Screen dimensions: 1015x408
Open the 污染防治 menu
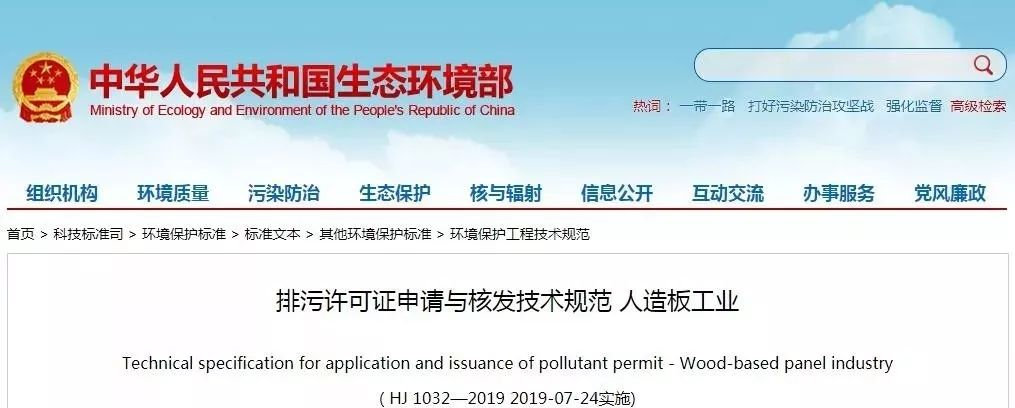(284, 193)
